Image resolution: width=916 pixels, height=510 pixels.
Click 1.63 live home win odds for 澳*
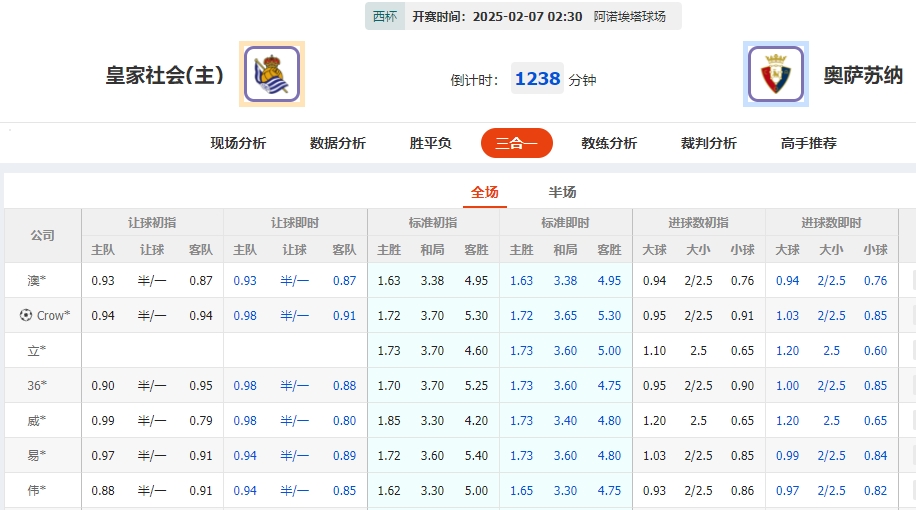tap(521, 281)
